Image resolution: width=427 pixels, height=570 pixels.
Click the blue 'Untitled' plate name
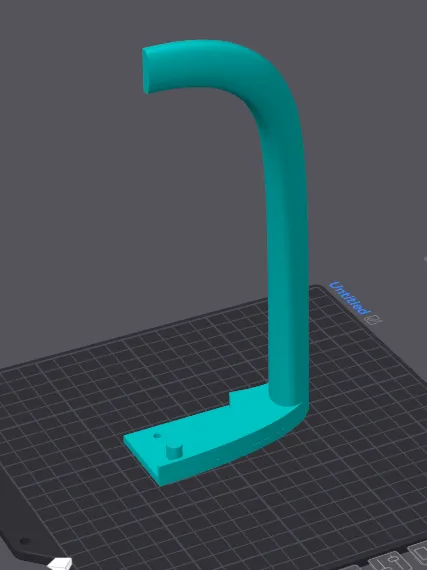[350, 298]
